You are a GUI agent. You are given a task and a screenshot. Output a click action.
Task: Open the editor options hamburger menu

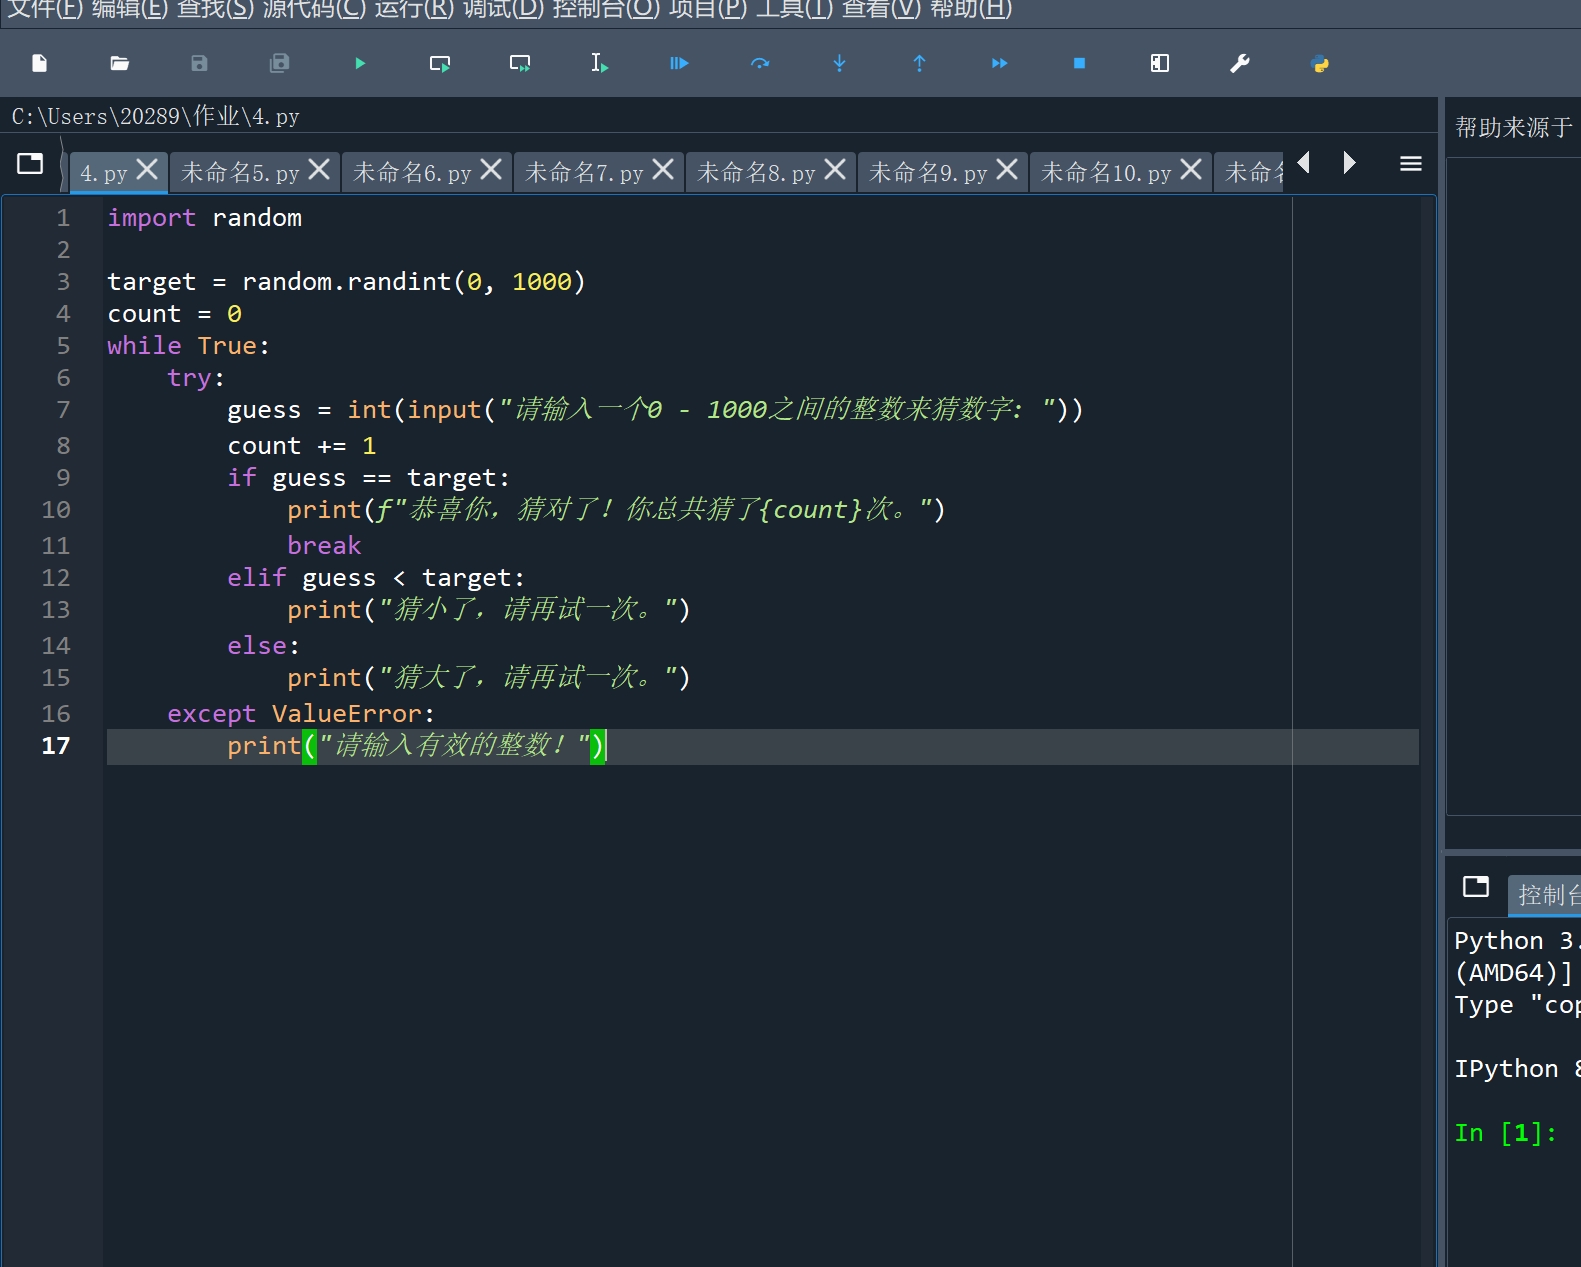pyautogui.click(x=1411, y=163)
